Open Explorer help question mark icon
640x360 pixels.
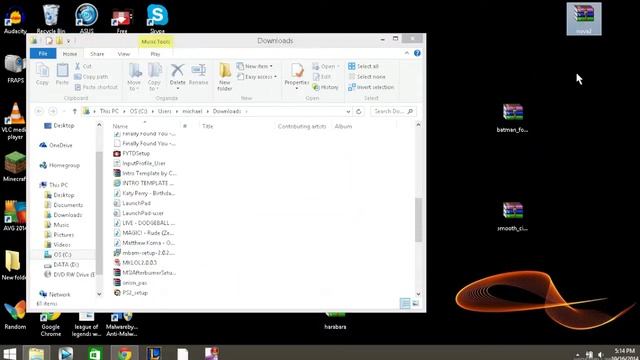coord(417,53)
